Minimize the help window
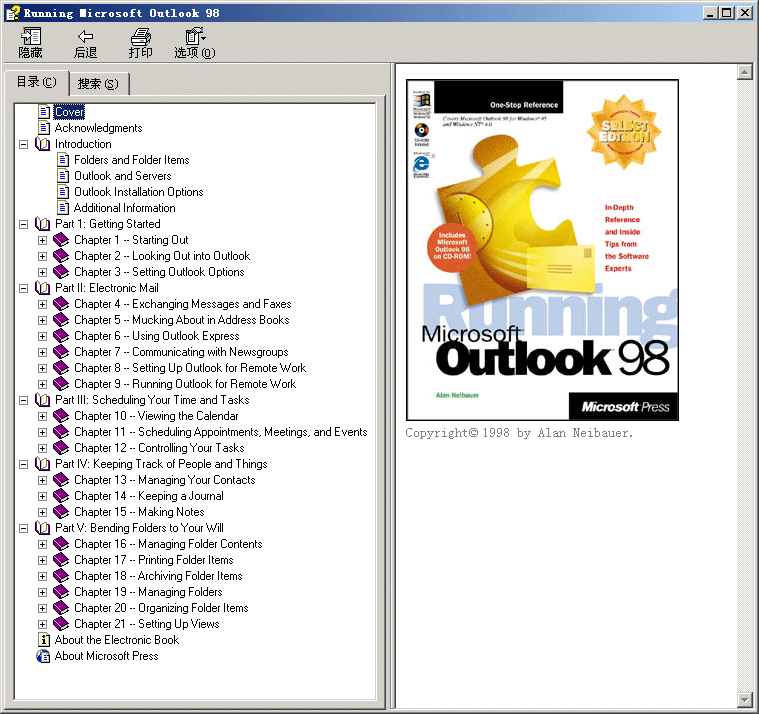This screenshot has height=714, width=759. point(710,13)
